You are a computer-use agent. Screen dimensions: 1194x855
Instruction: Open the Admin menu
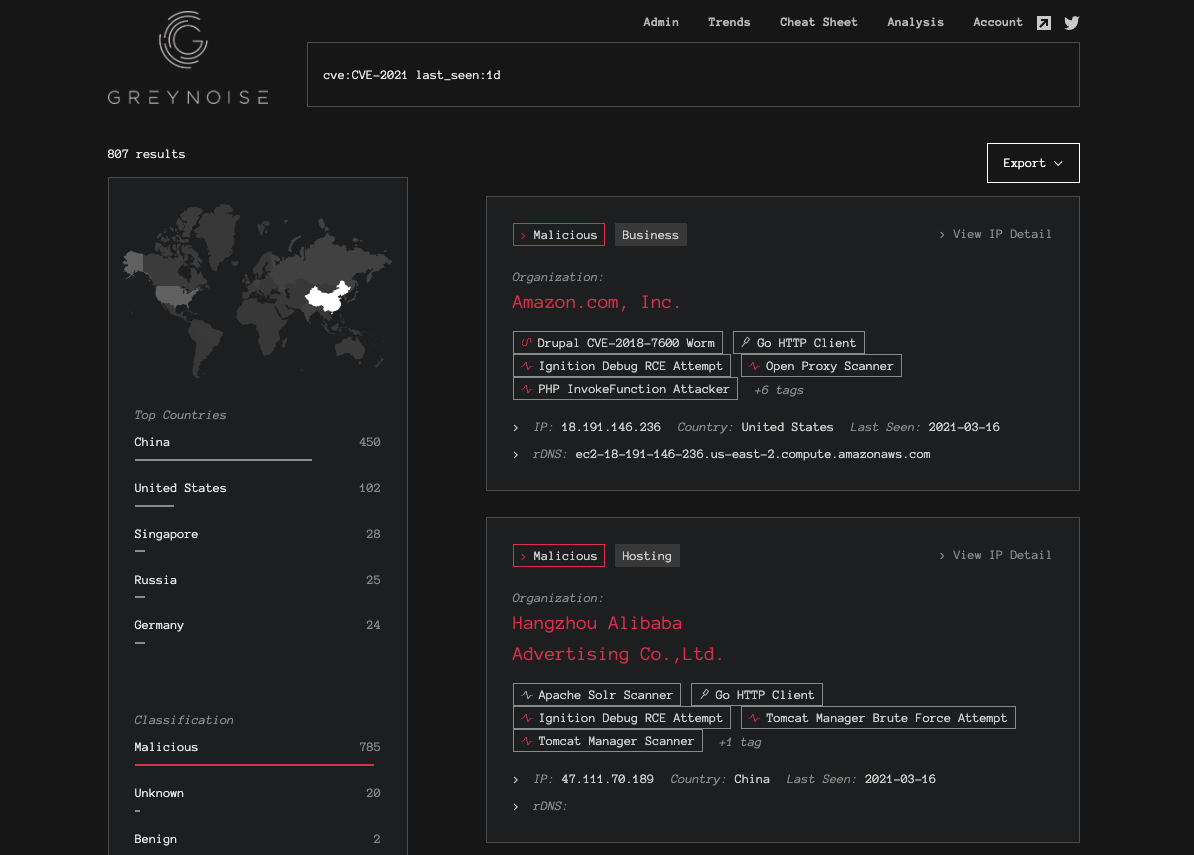click(661, 22)
